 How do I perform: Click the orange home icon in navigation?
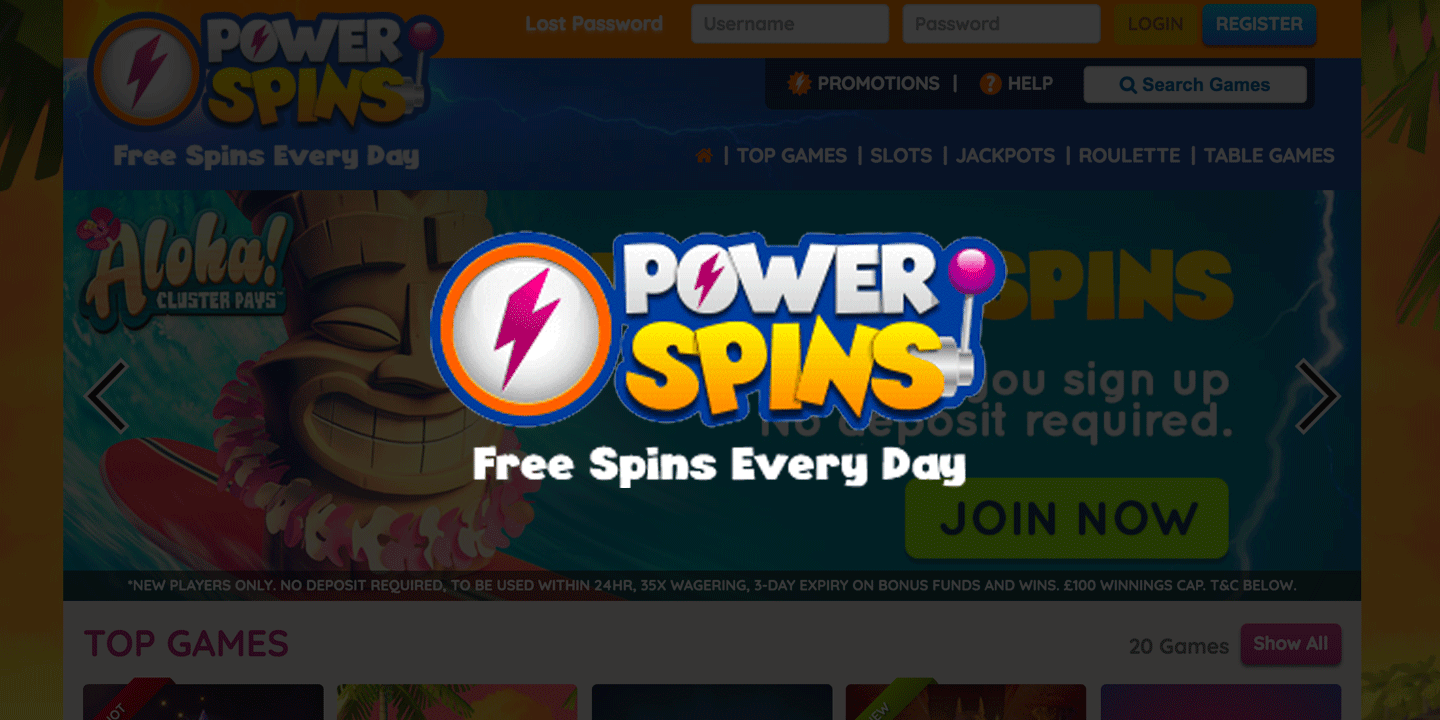click(704, 156)
